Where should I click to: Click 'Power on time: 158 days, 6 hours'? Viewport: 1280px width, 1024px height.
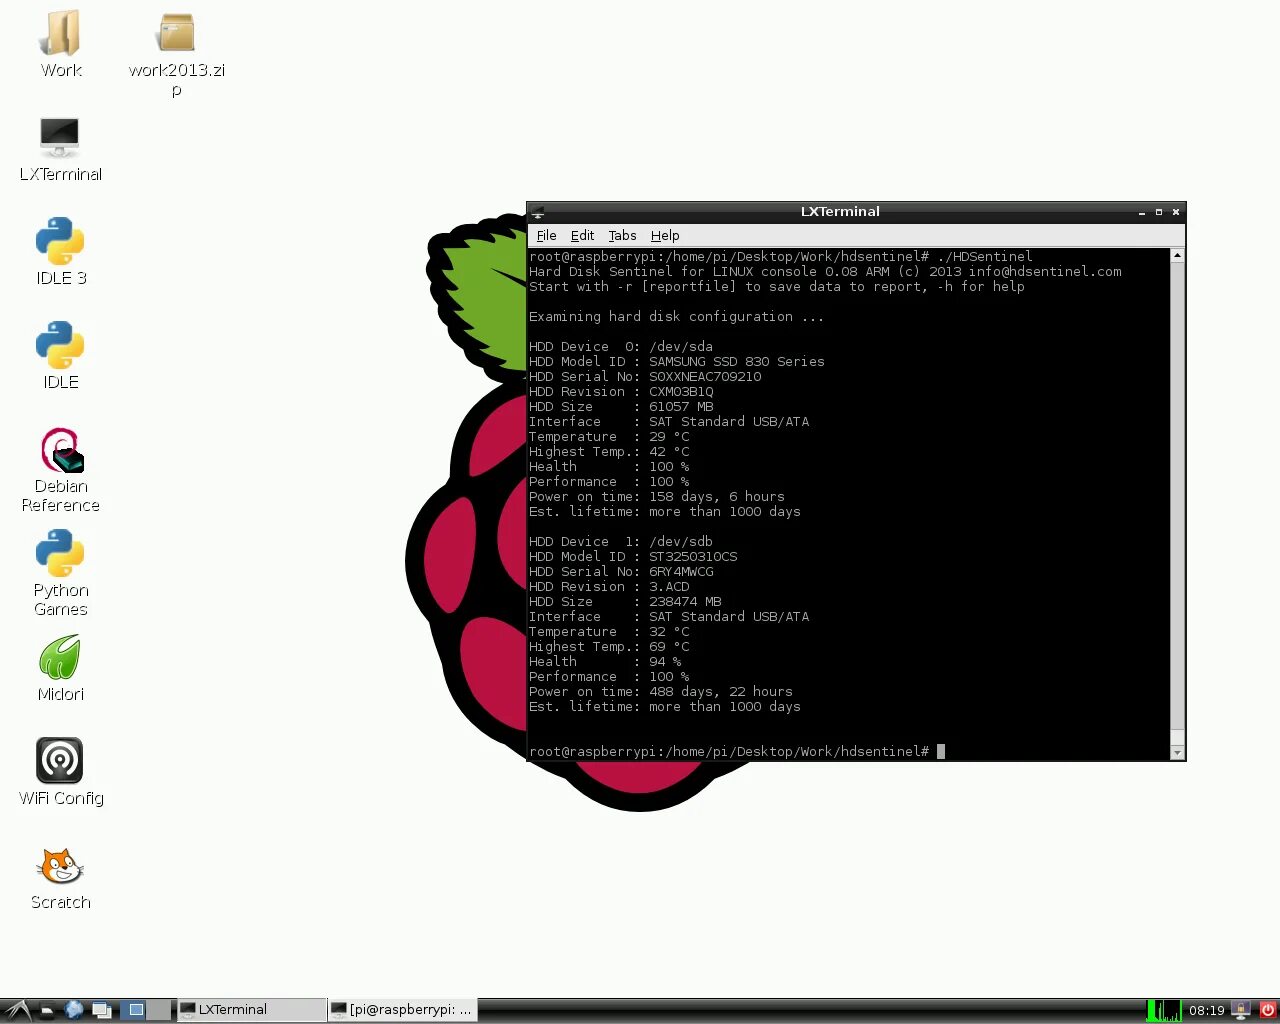click(x=657, y=496)
